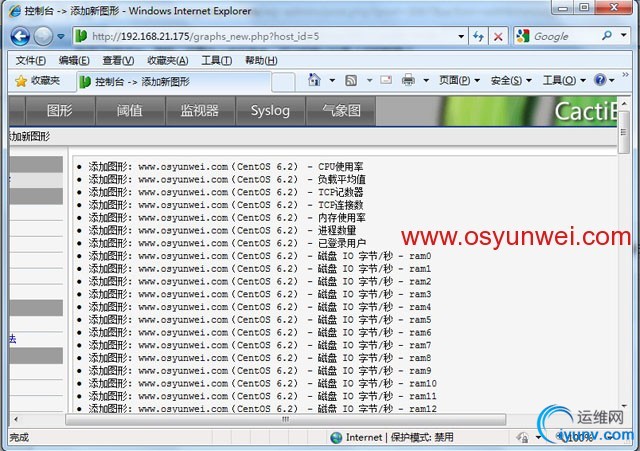Open the 查看(V) menu
Screen dimensions: 640x451
click(118, 61)
